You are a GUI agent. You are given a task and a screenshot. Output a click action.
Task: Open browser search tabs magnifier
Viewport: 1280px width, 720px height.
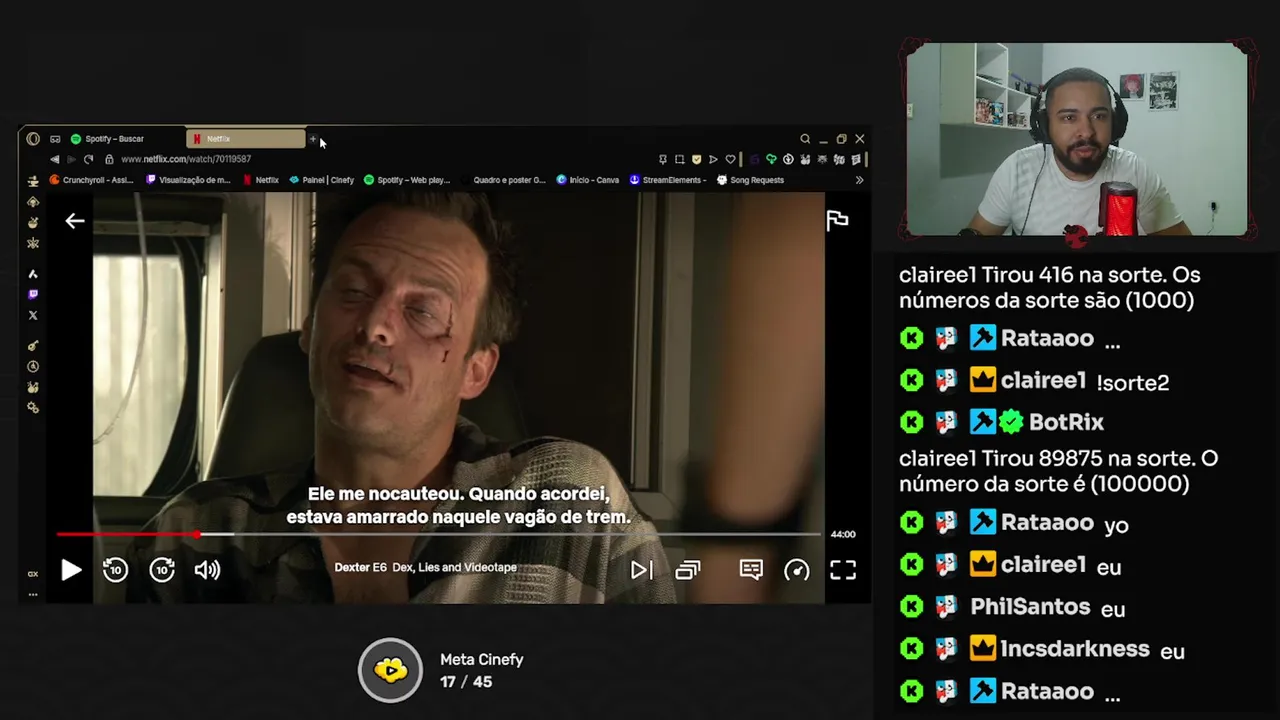[805, 139]
